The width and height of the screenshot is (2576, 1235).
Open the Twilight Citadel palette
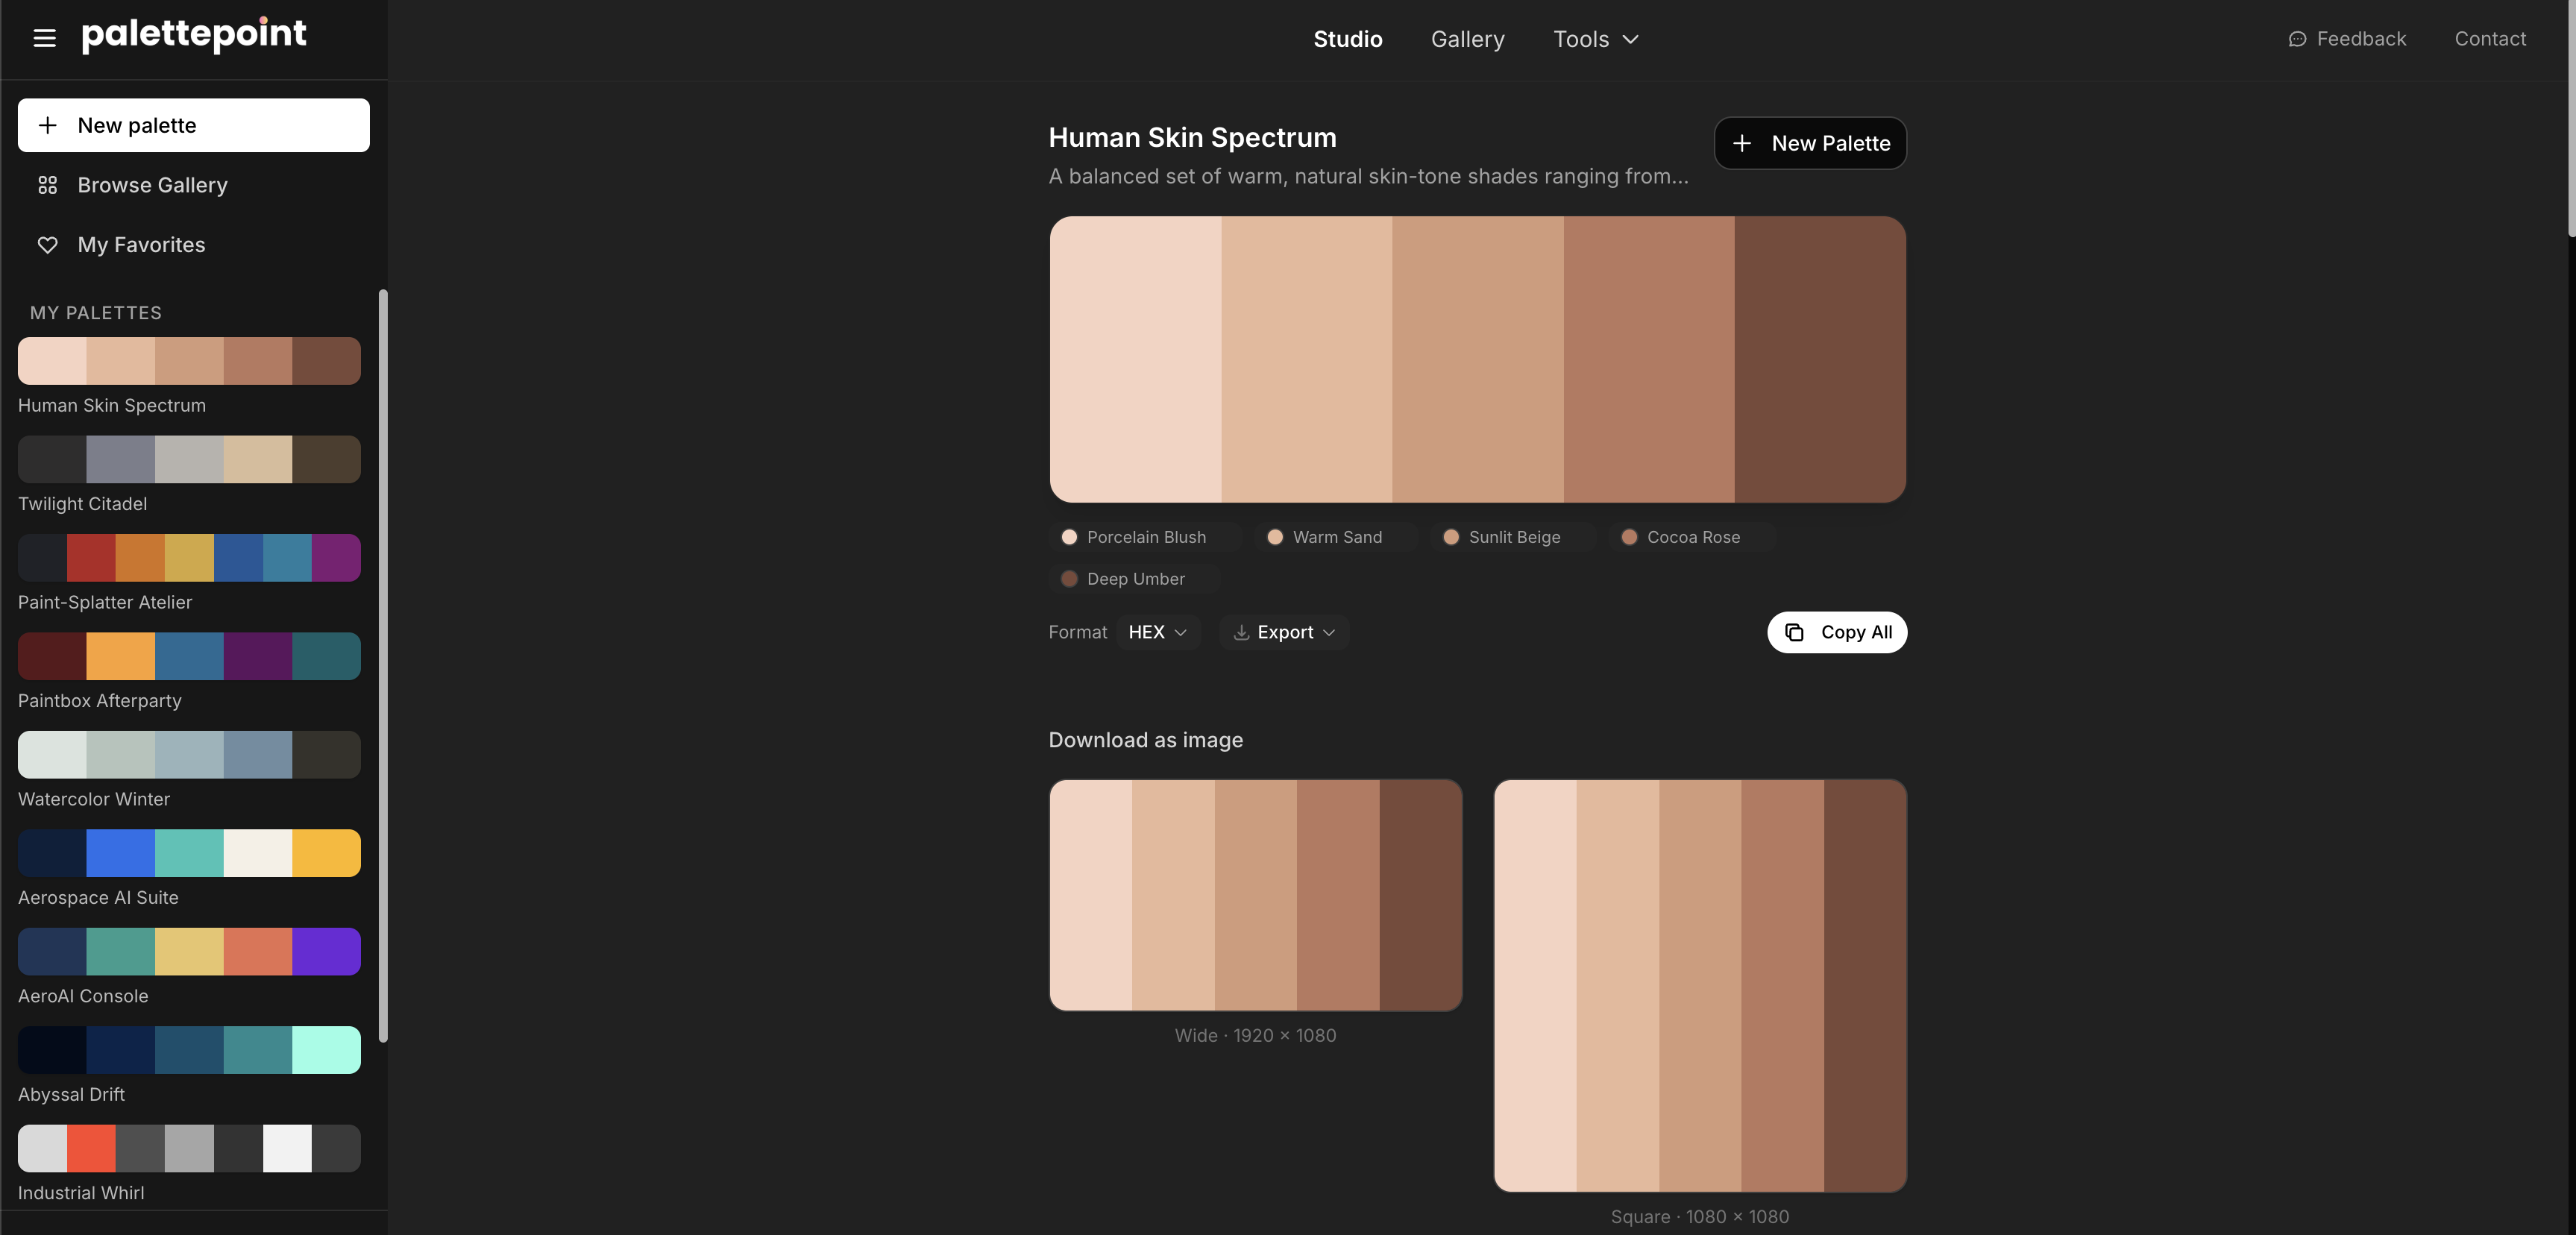189,459
